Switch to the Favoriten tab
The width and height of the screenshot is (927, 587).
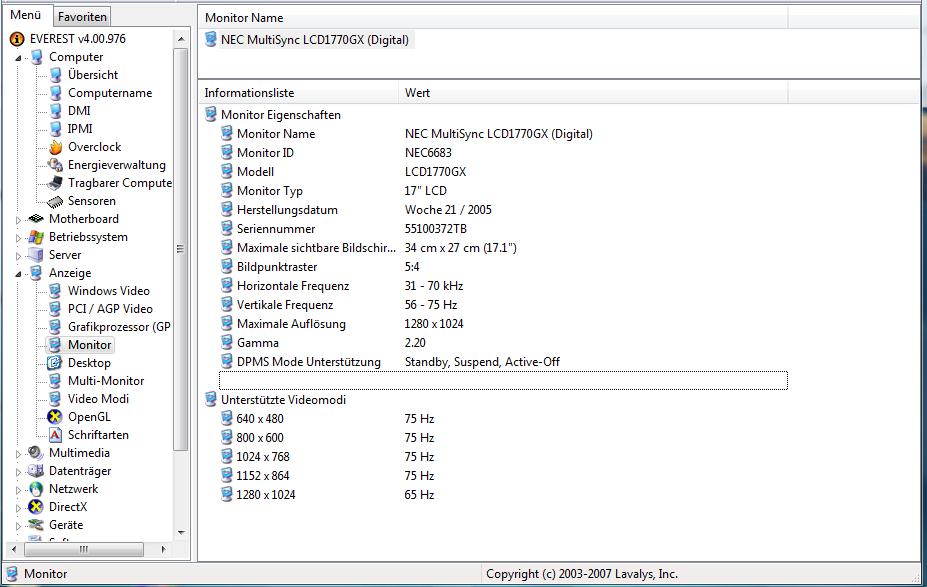[82, 17]
